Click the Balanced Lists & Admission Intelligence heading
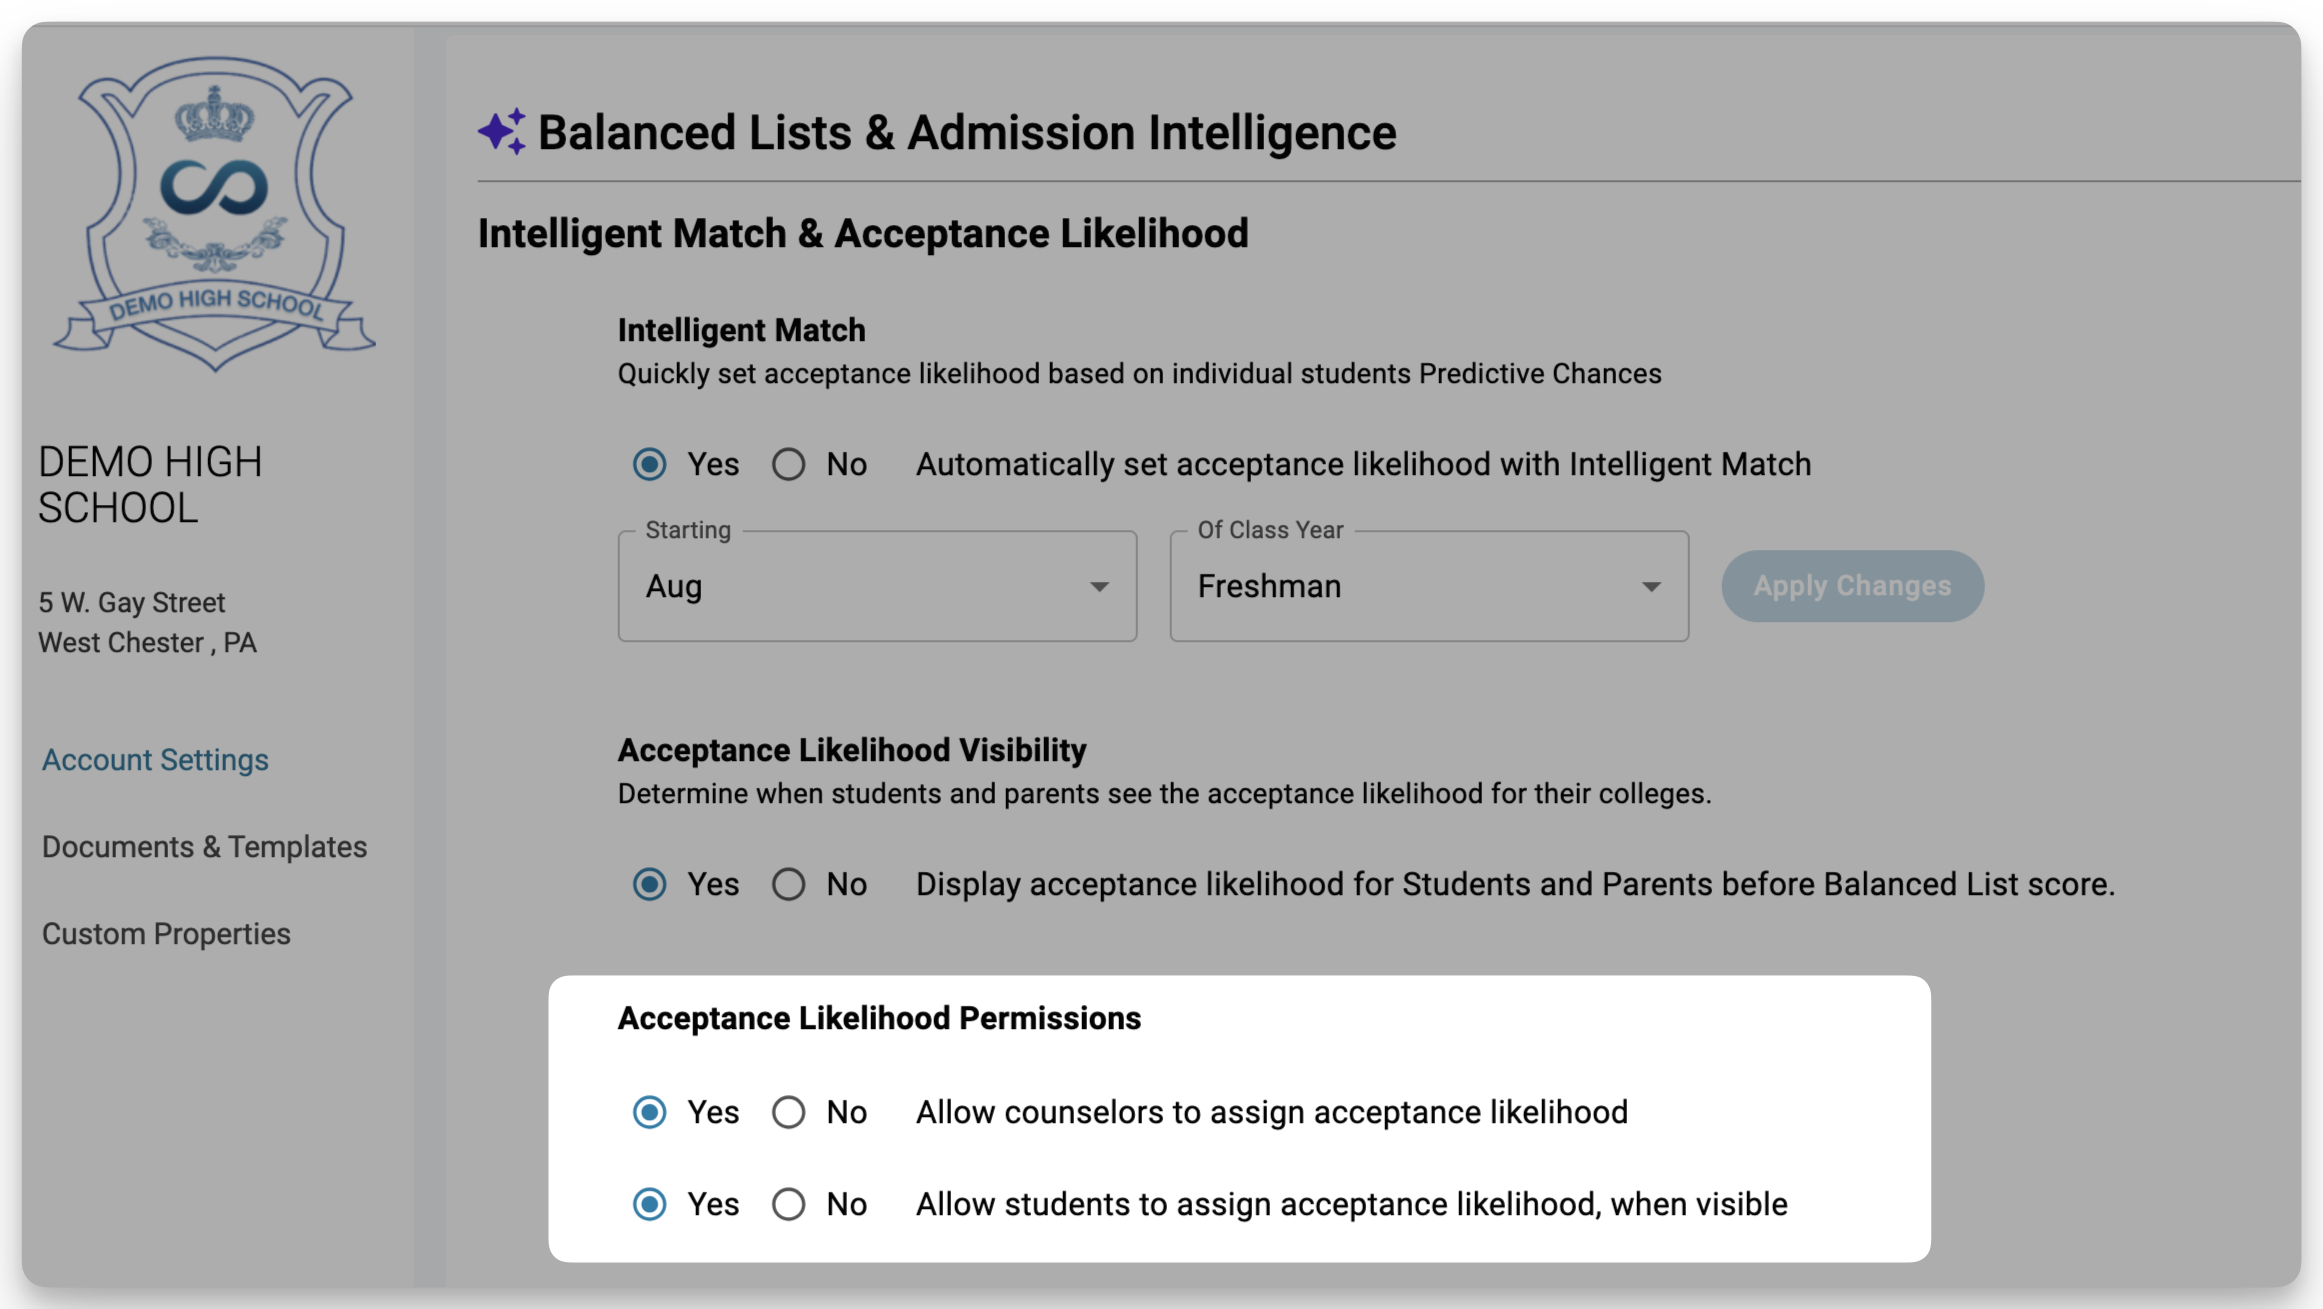The width and height of the screenshot is (2323, 1309). click(x=966, y=132)
